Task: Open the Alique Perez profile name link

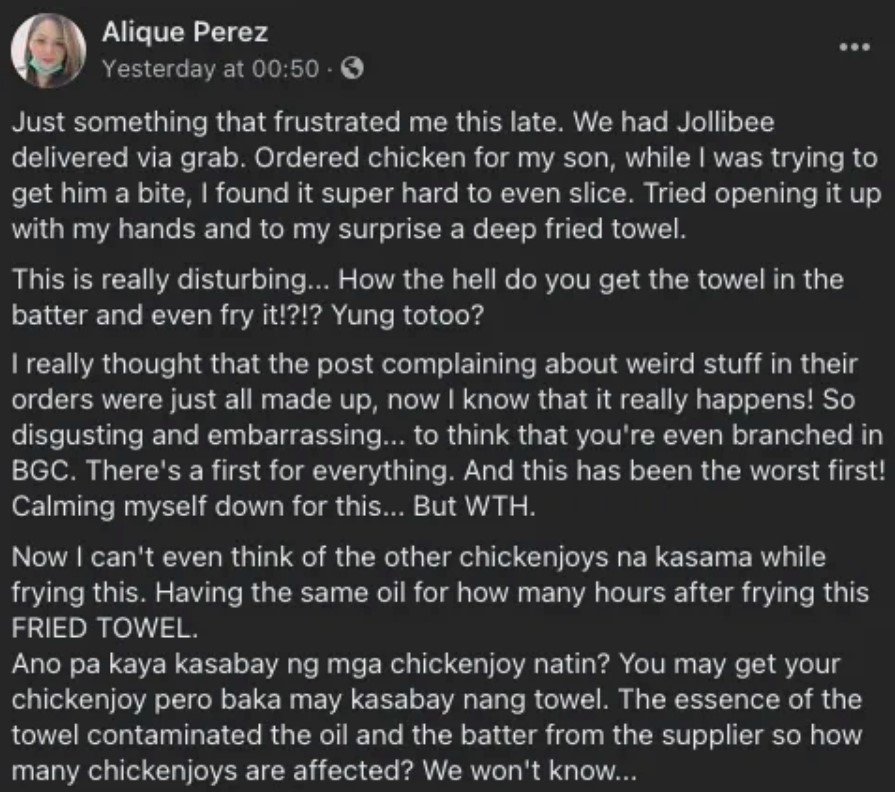Action: click(185, 32)
